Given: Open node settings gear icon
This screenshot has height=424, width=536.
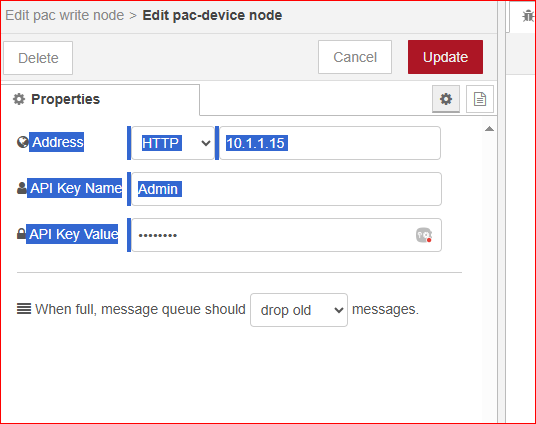Looking at the screenshot, I should pos(446,99).
